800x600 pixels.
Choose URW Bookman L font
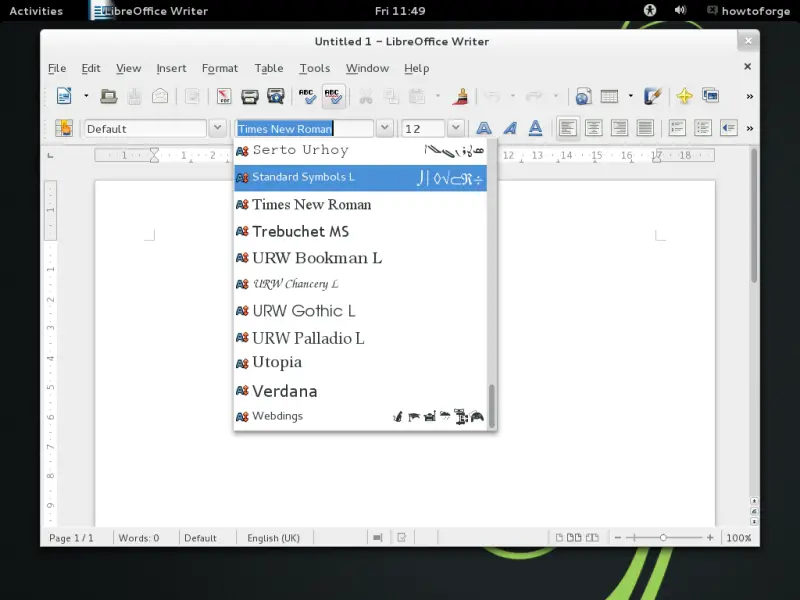360,258
